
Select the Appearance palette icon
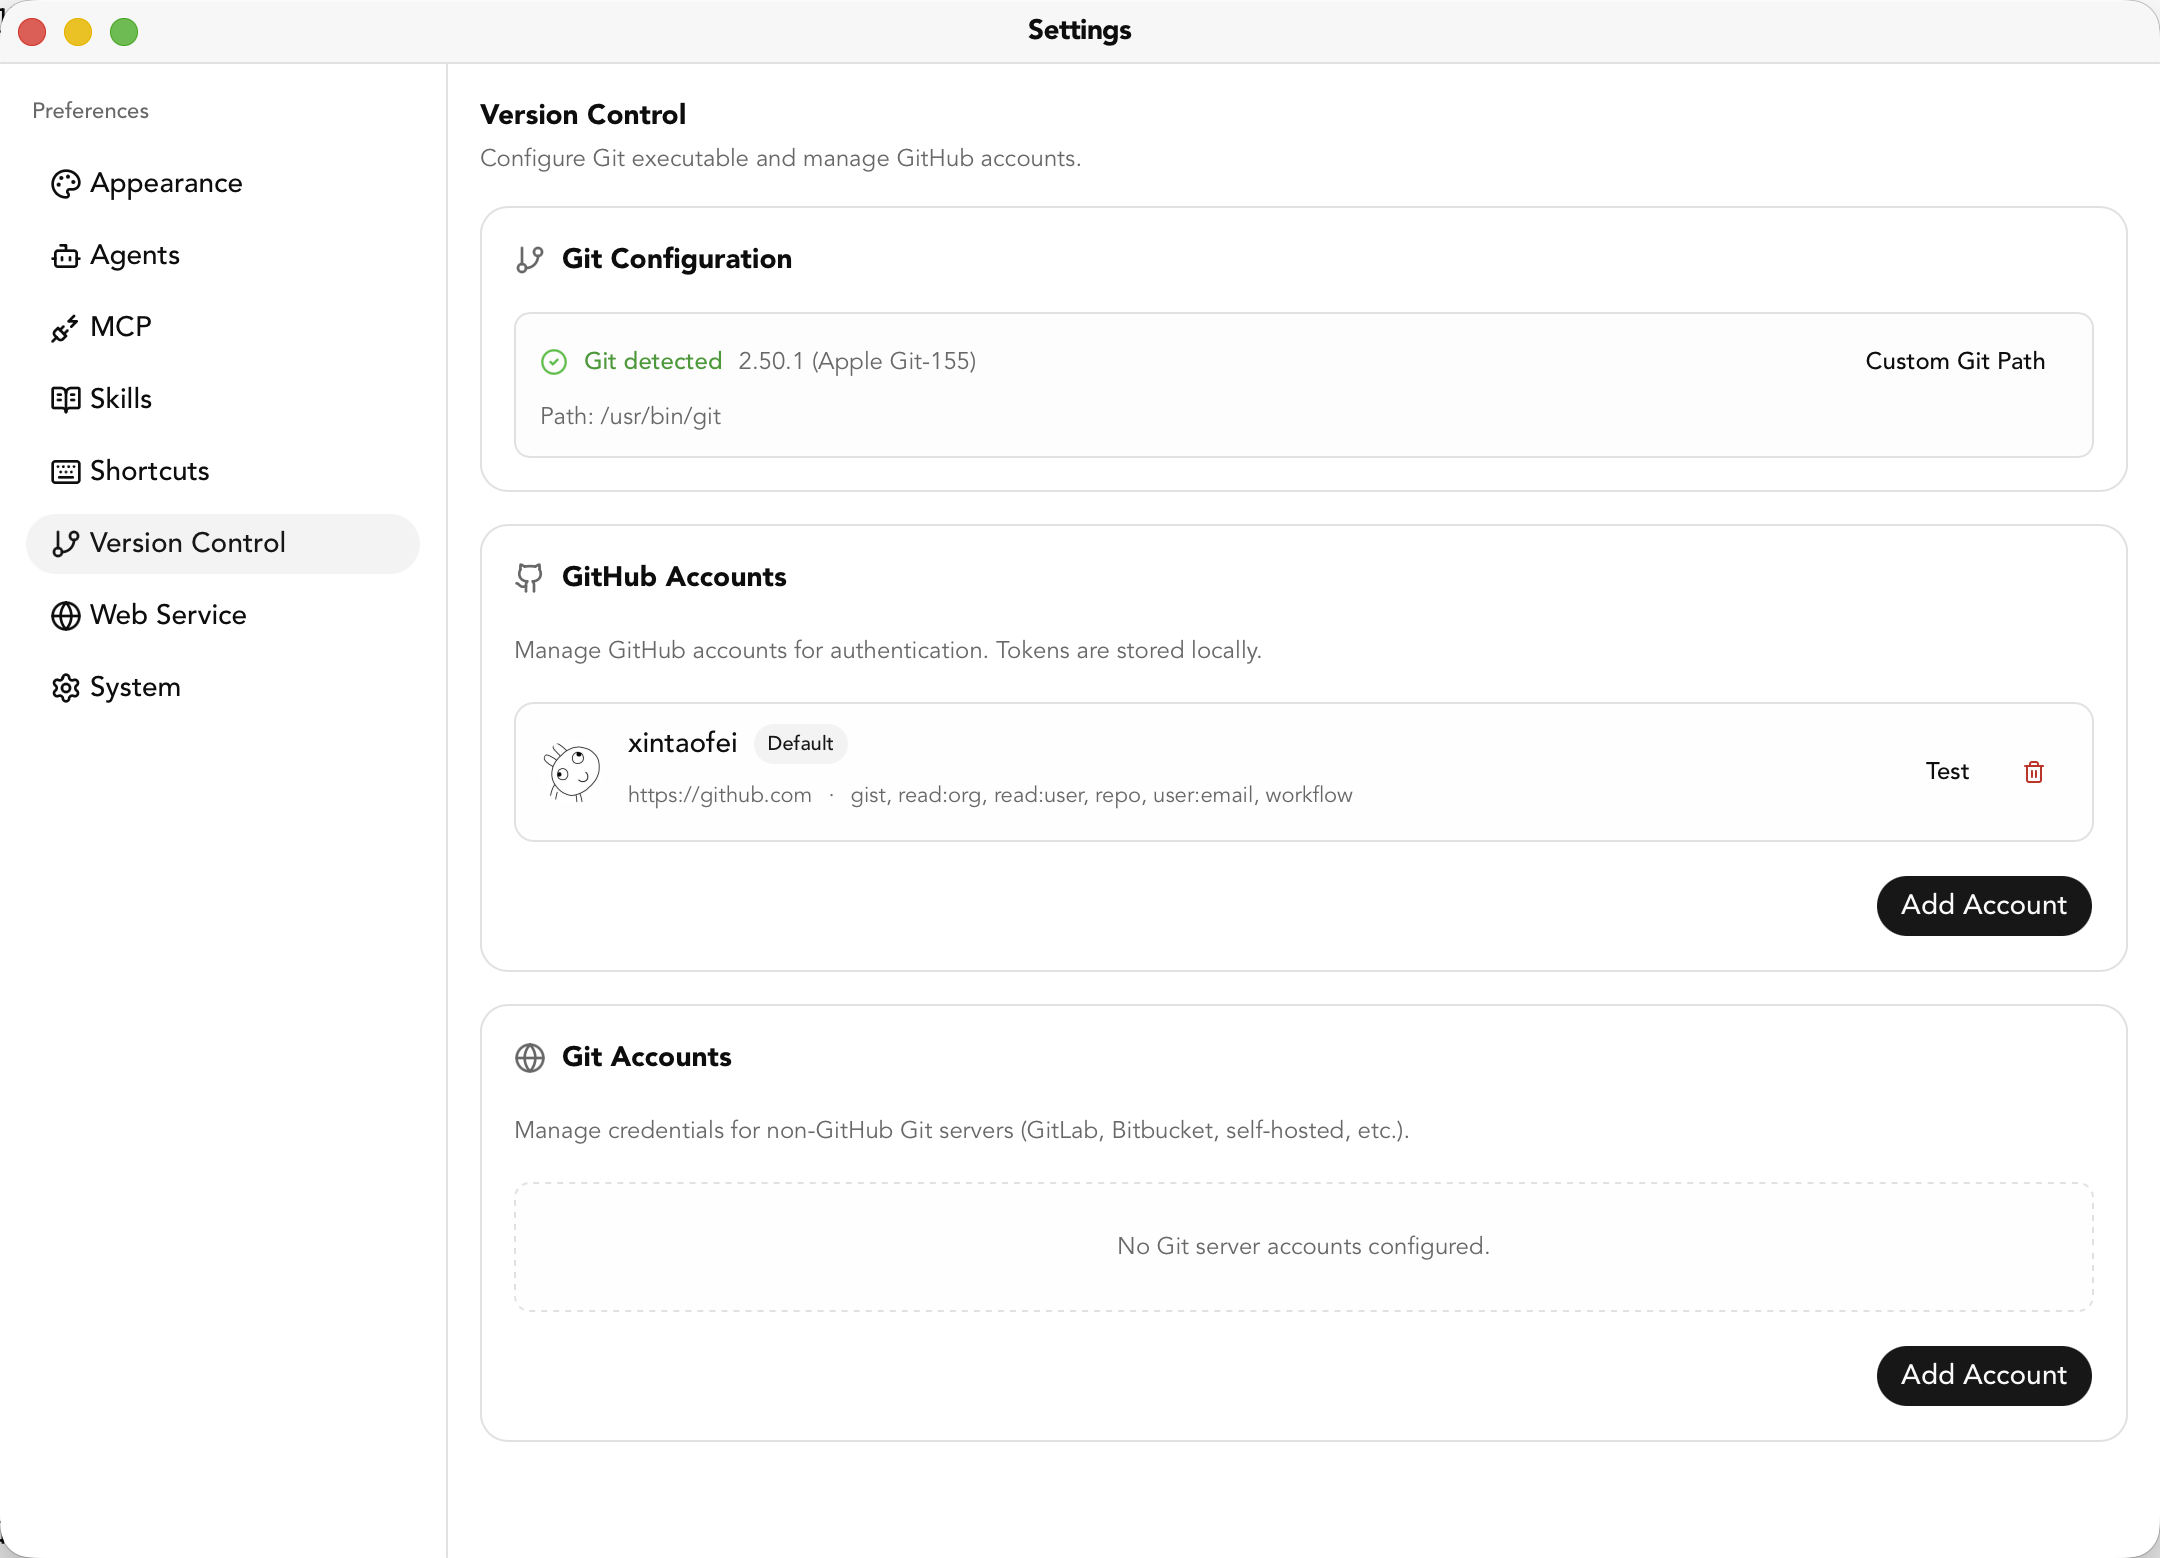click(x=66, y=184)
